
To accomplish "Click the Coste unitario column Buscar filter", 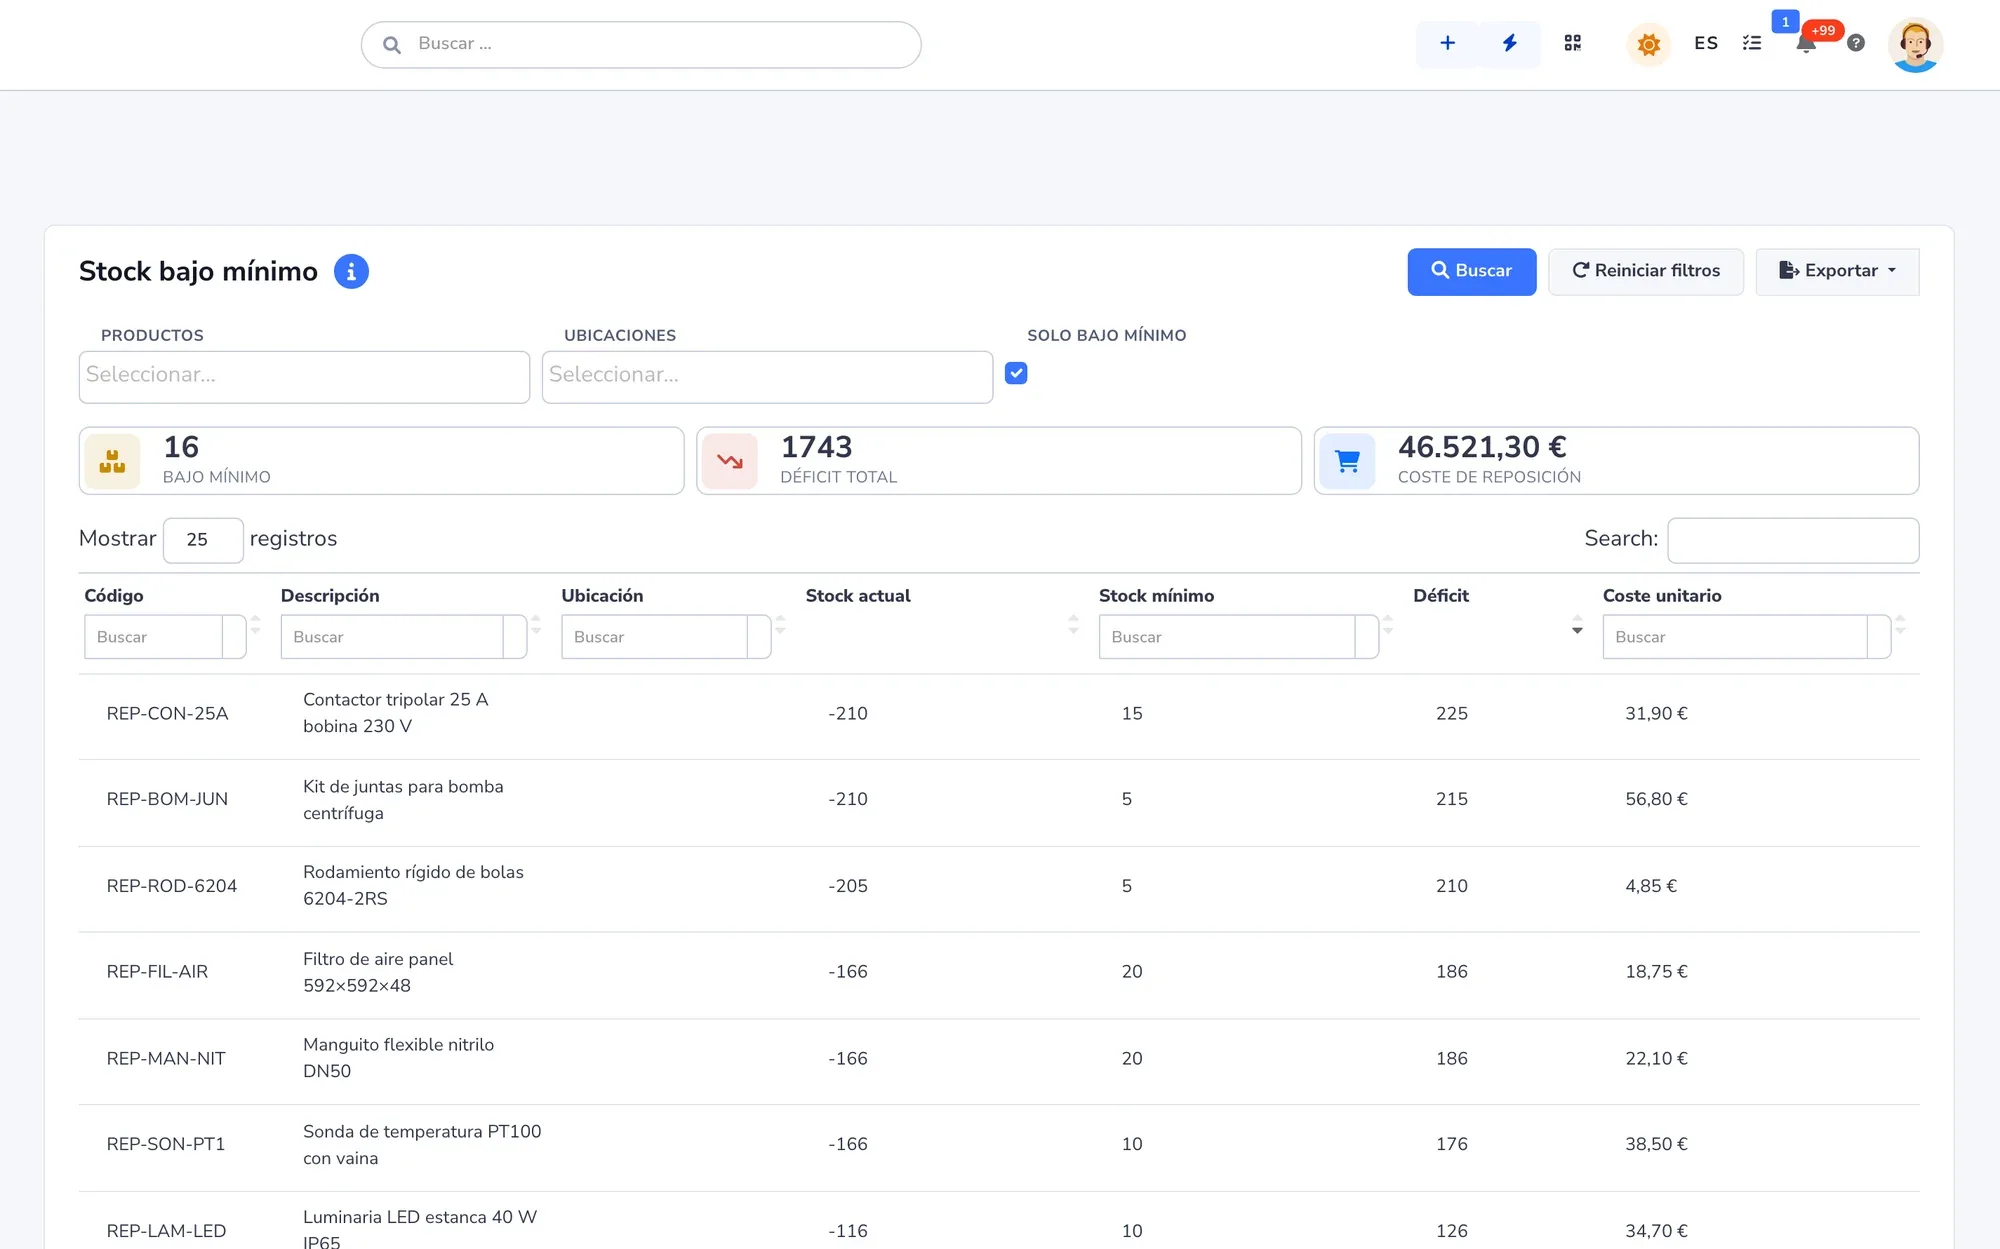I will coord(1746,637).
